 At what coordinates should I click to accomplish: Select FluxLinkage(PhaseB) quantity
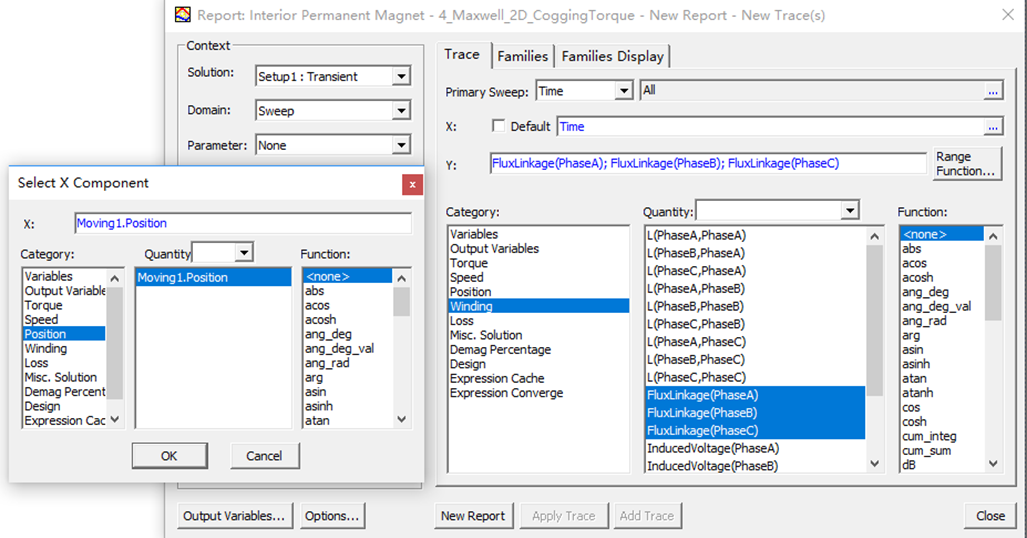(755, 412)
